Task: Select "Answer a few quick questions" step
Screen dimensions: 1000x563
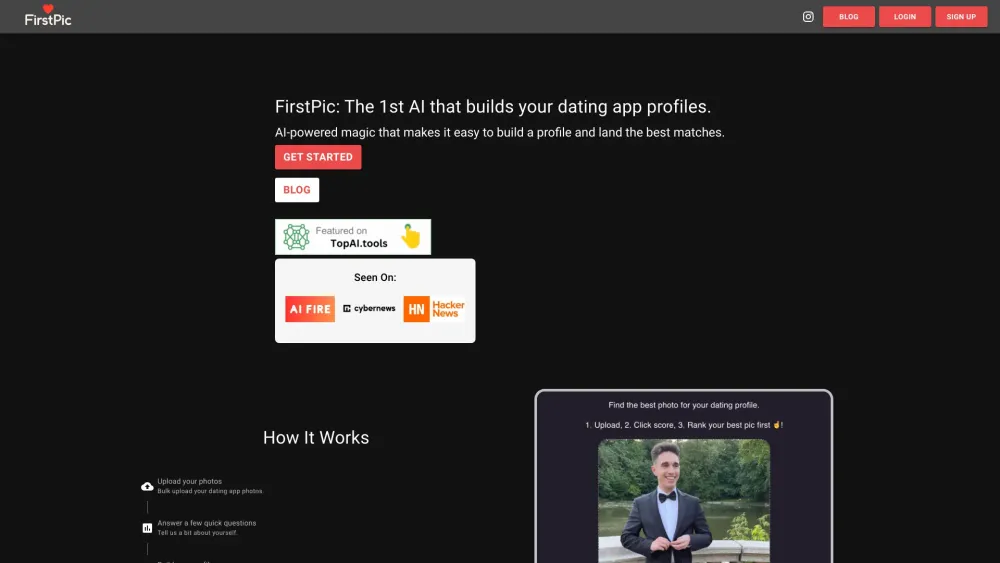Action: 206,523
